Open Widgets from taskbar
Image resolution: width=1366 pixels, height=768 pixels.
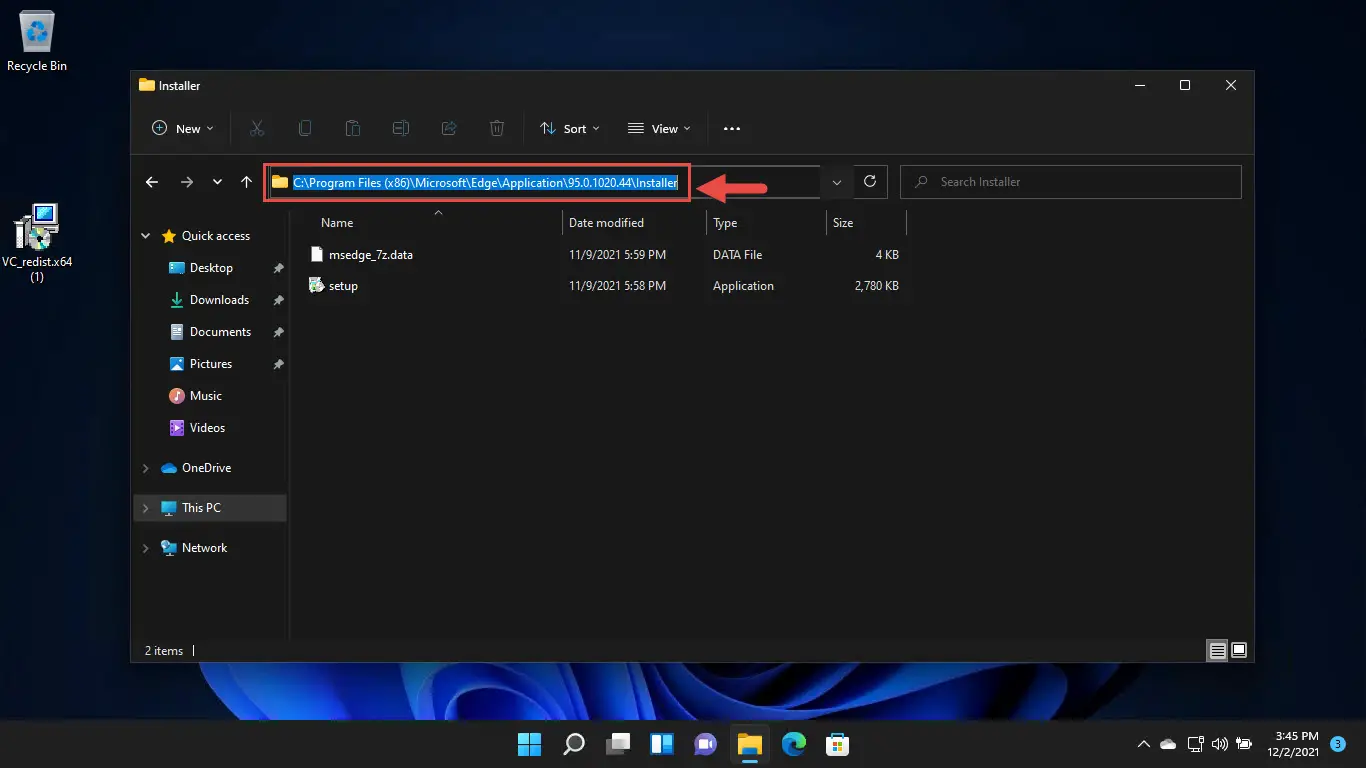click(662, 744)
